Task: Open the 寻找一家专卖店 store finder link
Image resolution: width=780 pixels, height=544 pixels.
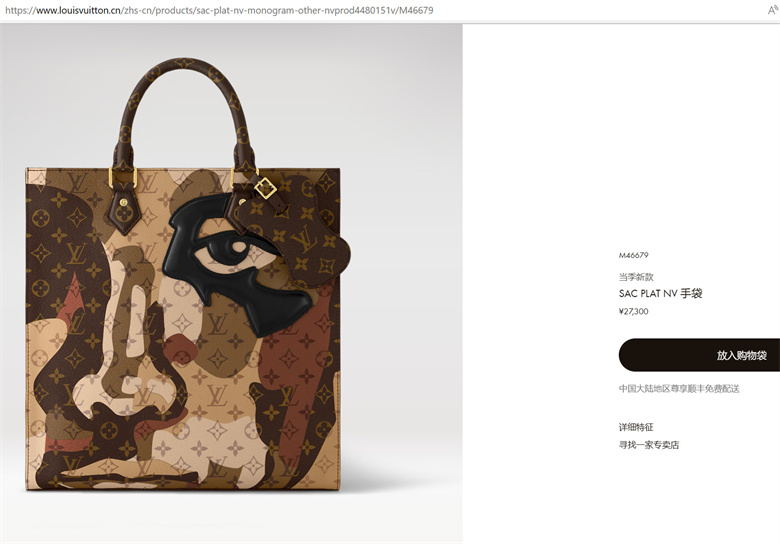Action: coord(649,445)
